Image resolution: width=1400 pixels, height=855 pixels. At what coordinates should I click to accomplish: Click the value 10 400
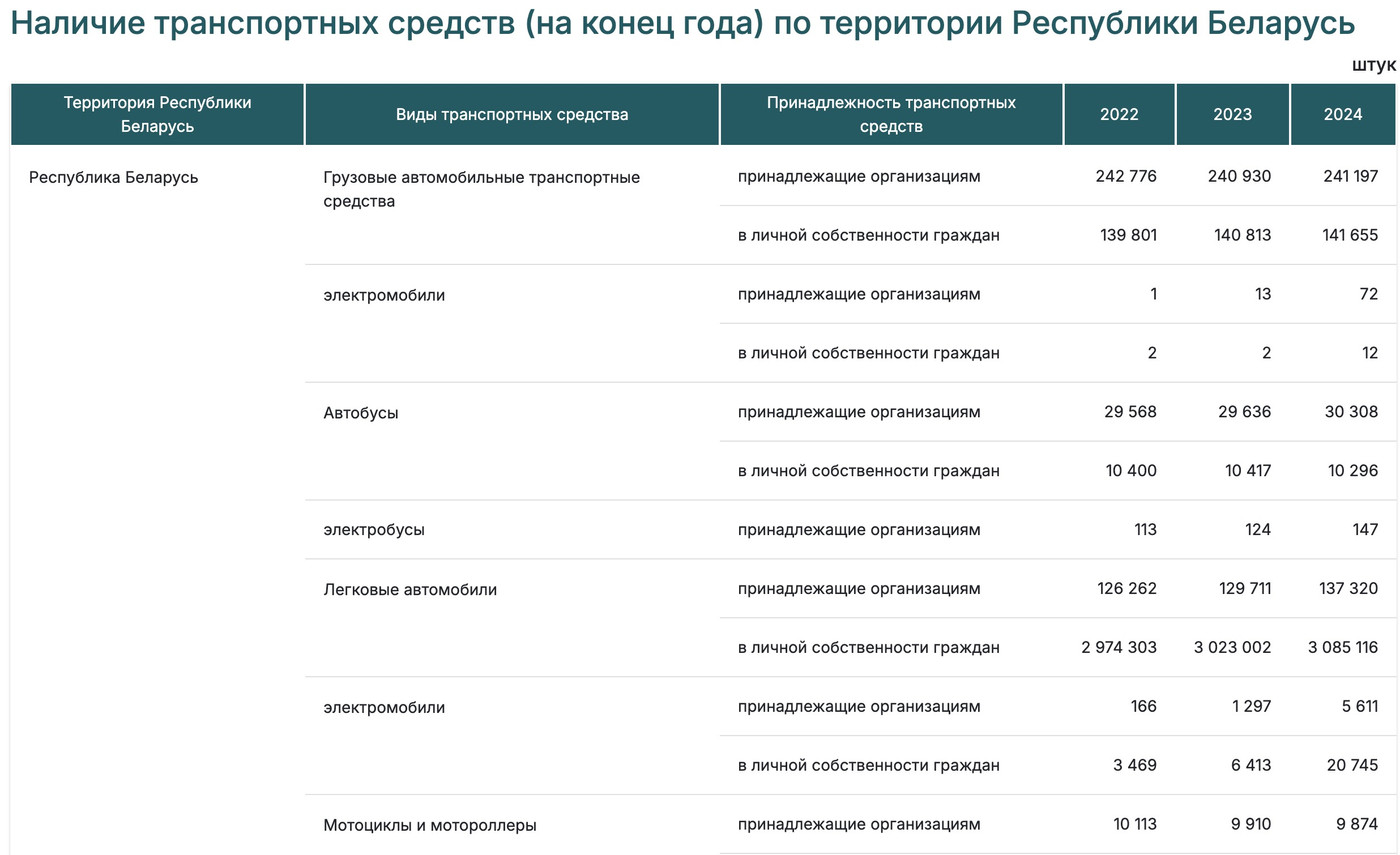point(1132,471)
